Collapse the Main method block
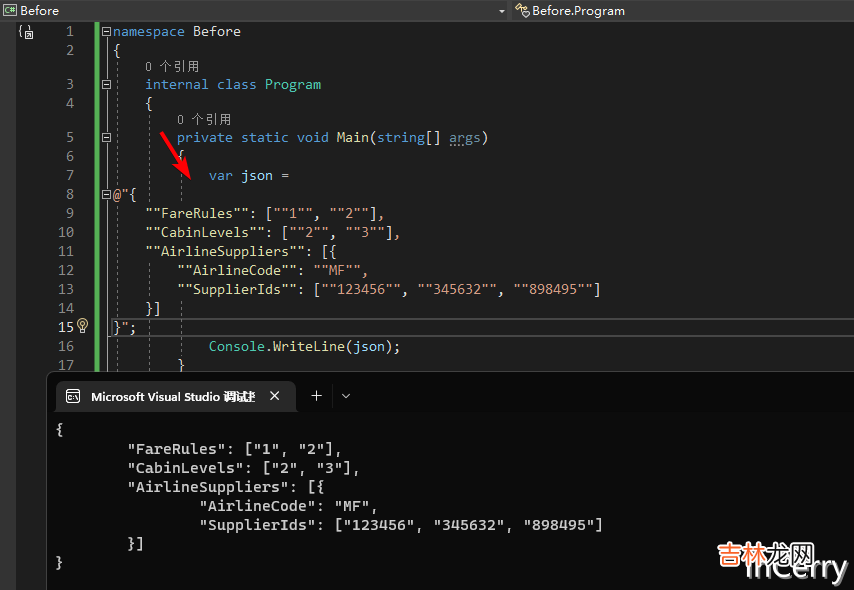The width and height of the screenshot is (854, 590). [x=106, y=138]
